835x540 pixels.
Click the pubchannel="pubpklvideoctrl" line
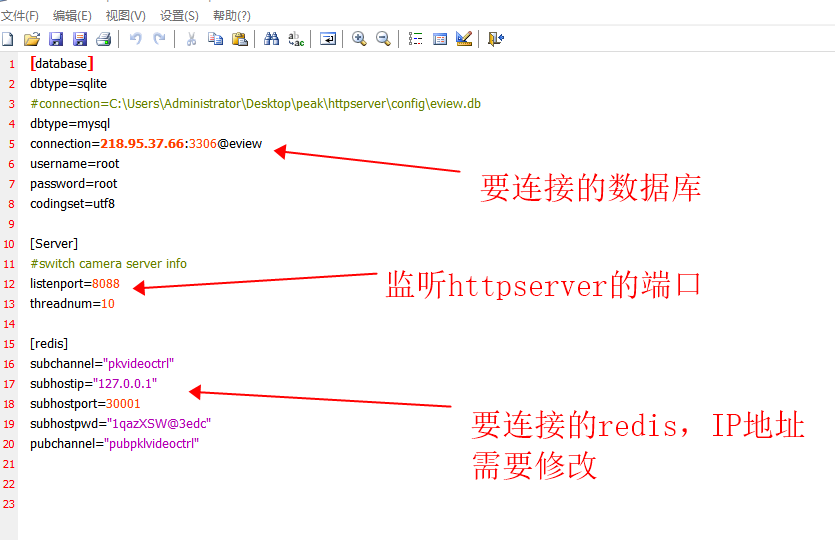pyautogui.click(x=114, y=444)
